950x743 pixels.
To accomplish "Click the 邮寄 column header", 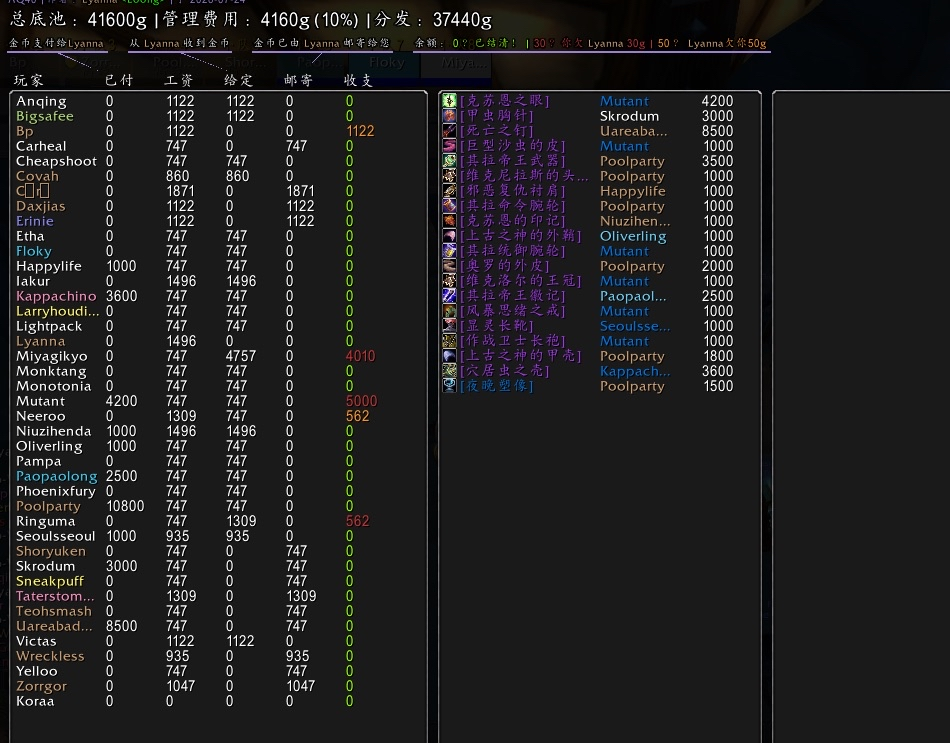I will (298, 81).
